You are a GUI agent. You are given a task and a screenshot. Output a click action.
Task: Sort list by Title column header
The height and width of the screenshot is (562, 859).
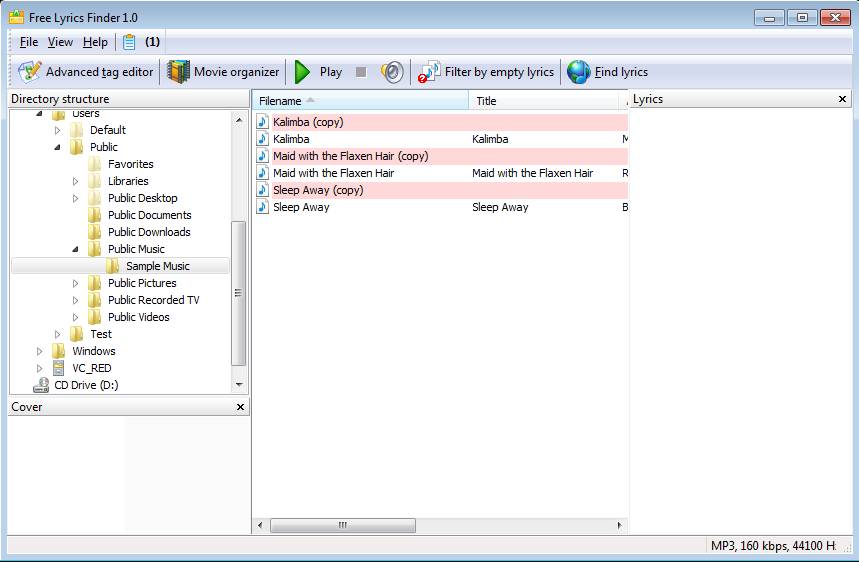pyautogui.click(x=545, y=101)
